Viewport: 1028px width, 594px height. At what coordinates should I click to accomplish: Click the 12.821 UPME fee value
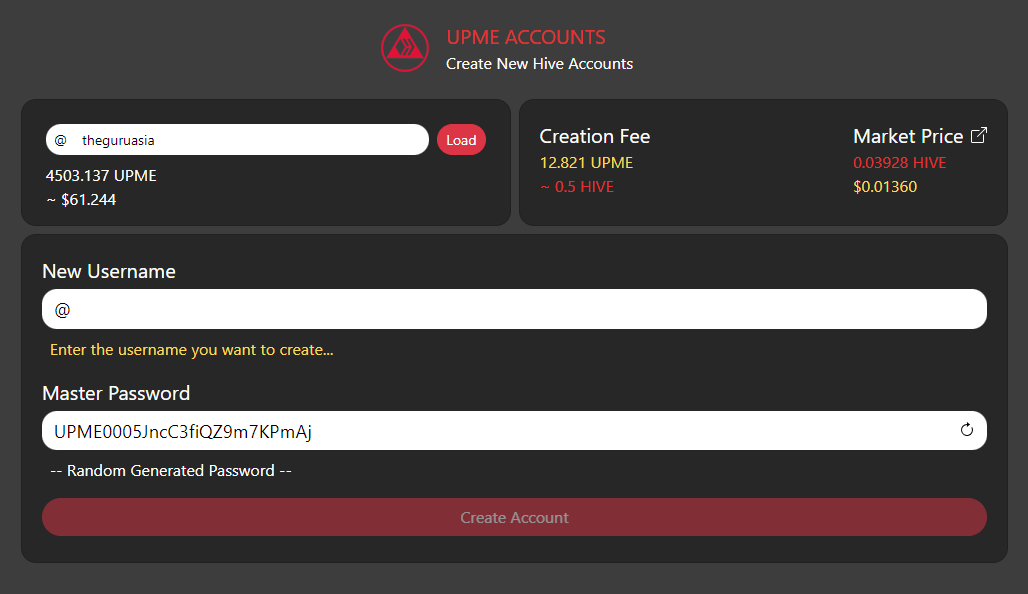coord(586,163)
